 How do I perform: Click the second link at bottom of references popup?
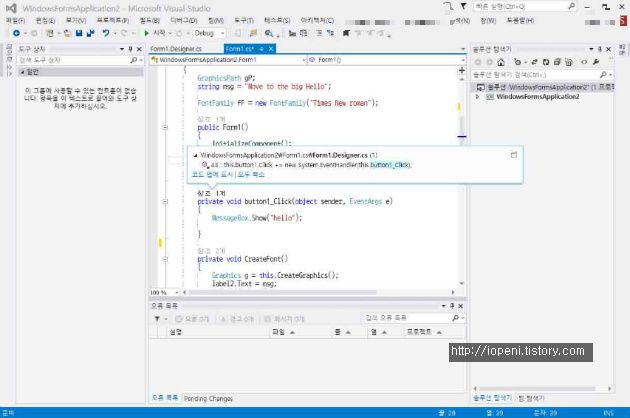click(251, 174)
